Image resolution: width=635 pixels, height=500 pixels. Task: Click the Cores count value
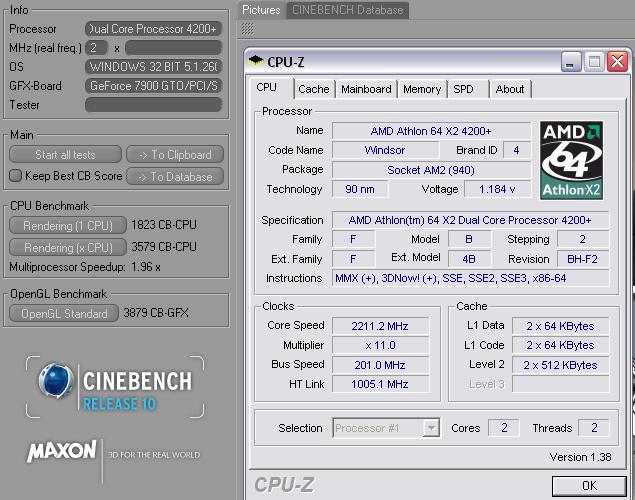[x=504, y=428]
